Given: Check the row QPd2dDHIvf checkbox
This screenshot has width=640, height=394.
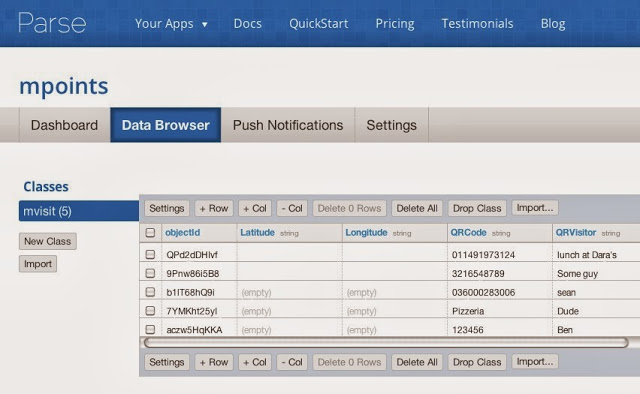Looking at the screenshot, I should click(x=150, y=255).
